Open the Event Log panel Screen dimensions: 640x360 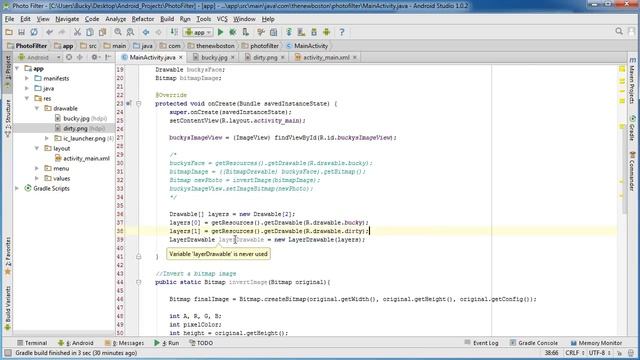(x=481, y=343)
